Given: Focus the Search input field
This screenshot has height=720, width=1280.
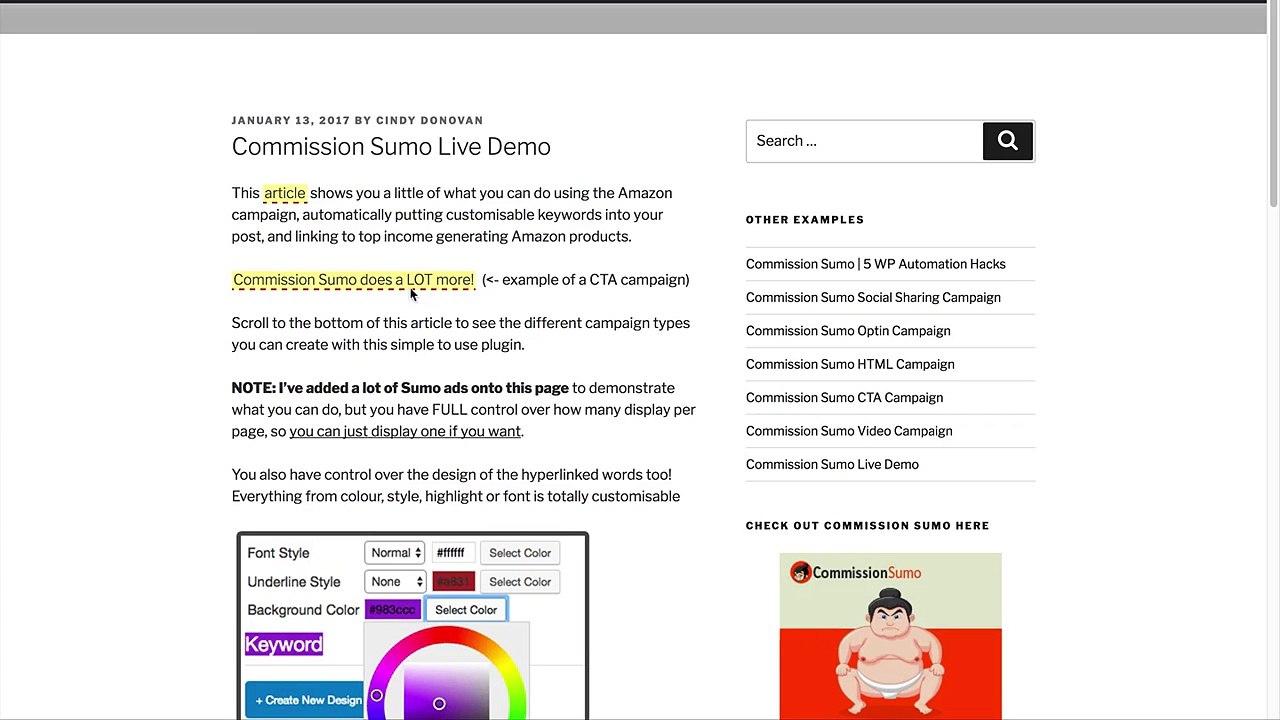Looking at the screenshot, I should point(864,141).
